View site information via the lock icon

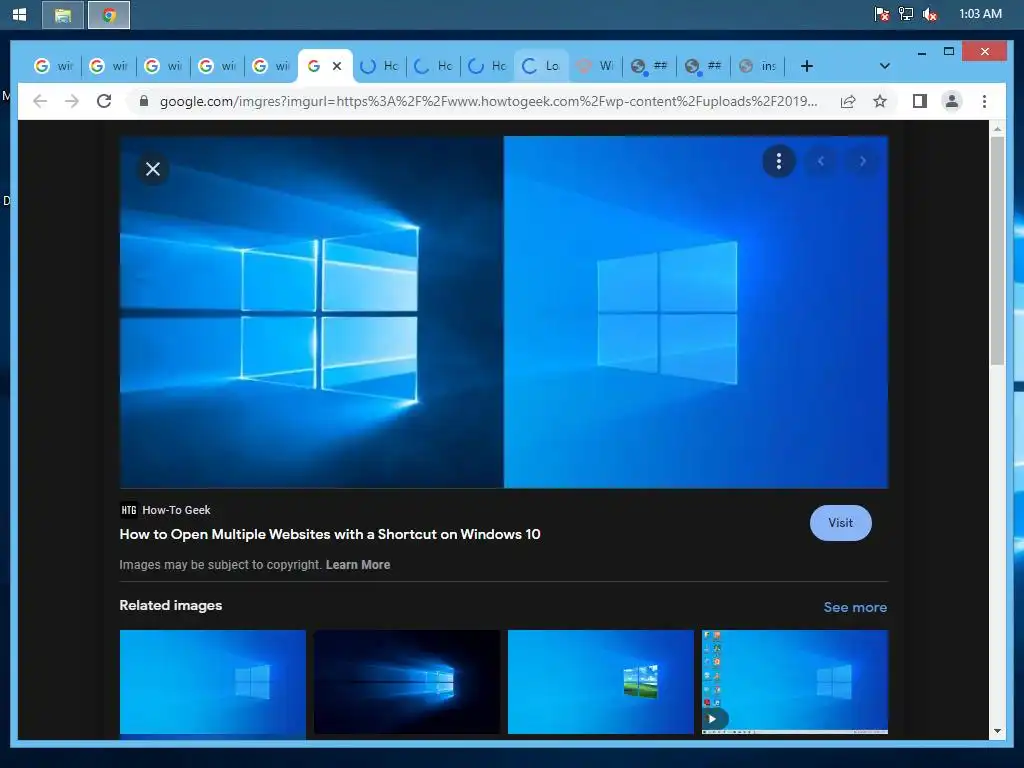[144, 101]
